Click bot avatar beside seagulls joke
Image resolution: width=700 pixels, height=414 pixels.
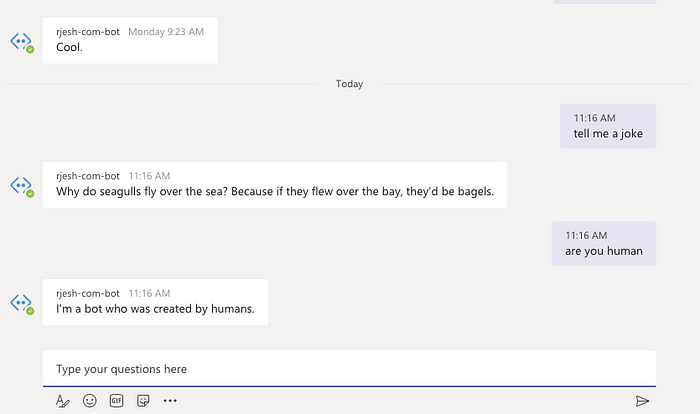[22, 186]
